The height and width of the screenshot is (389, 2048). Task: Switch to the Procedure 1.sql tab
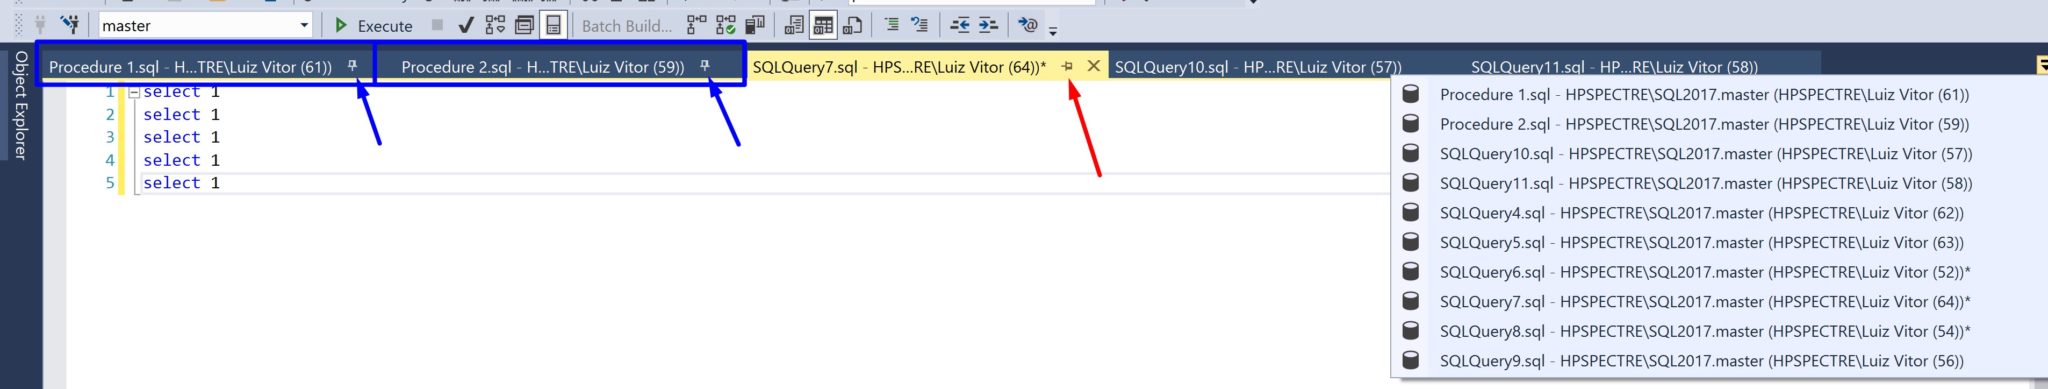coord(190,67)
